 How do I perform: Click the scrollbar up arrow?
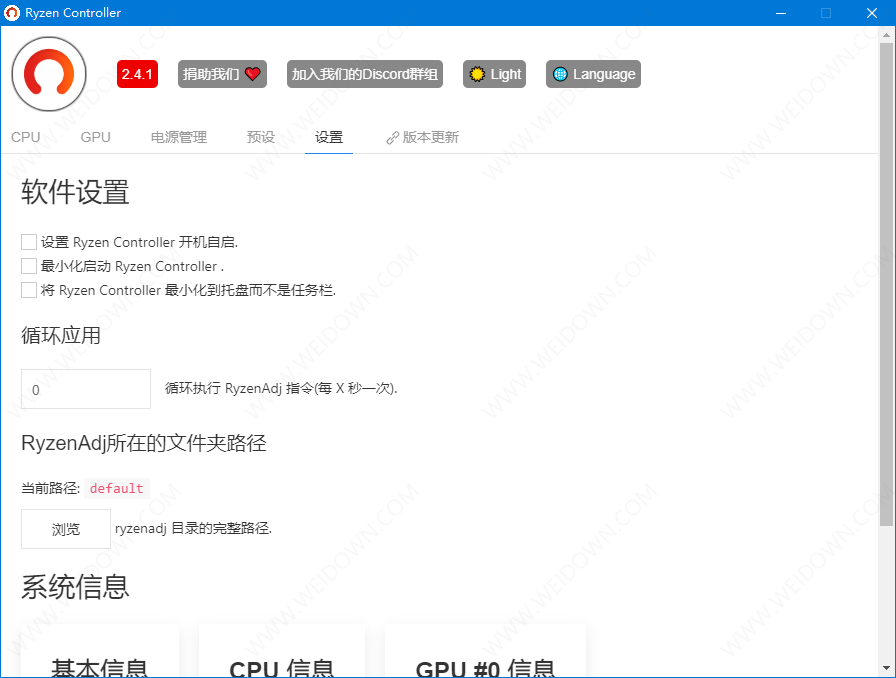click(x=886, y=34)
